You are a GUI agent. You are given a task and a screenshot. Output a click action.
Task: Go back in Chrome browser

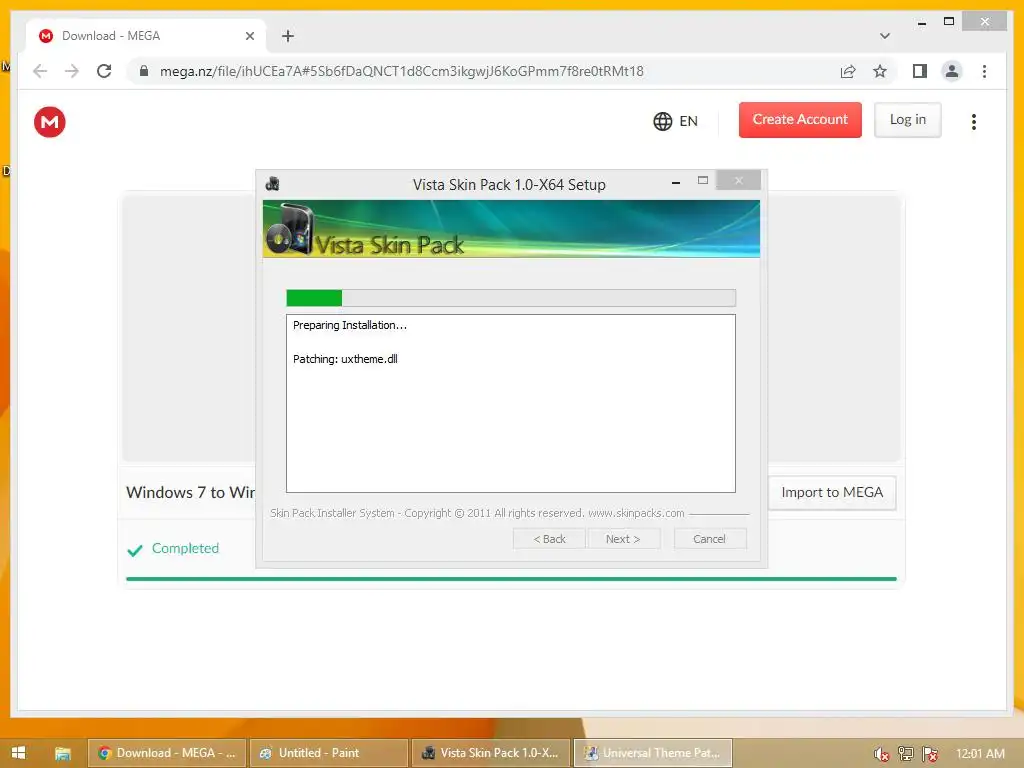click(x=40, y=71)
